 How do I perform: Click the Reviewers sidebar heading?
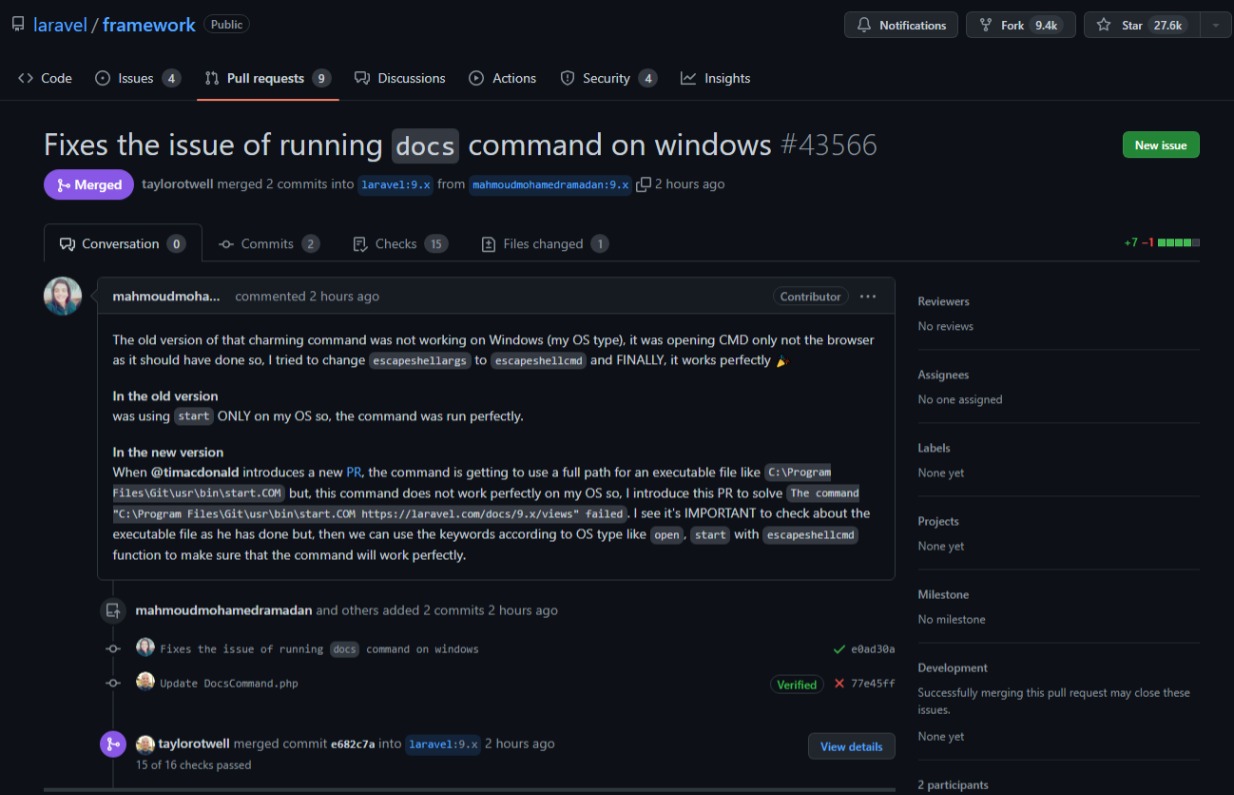943,301
